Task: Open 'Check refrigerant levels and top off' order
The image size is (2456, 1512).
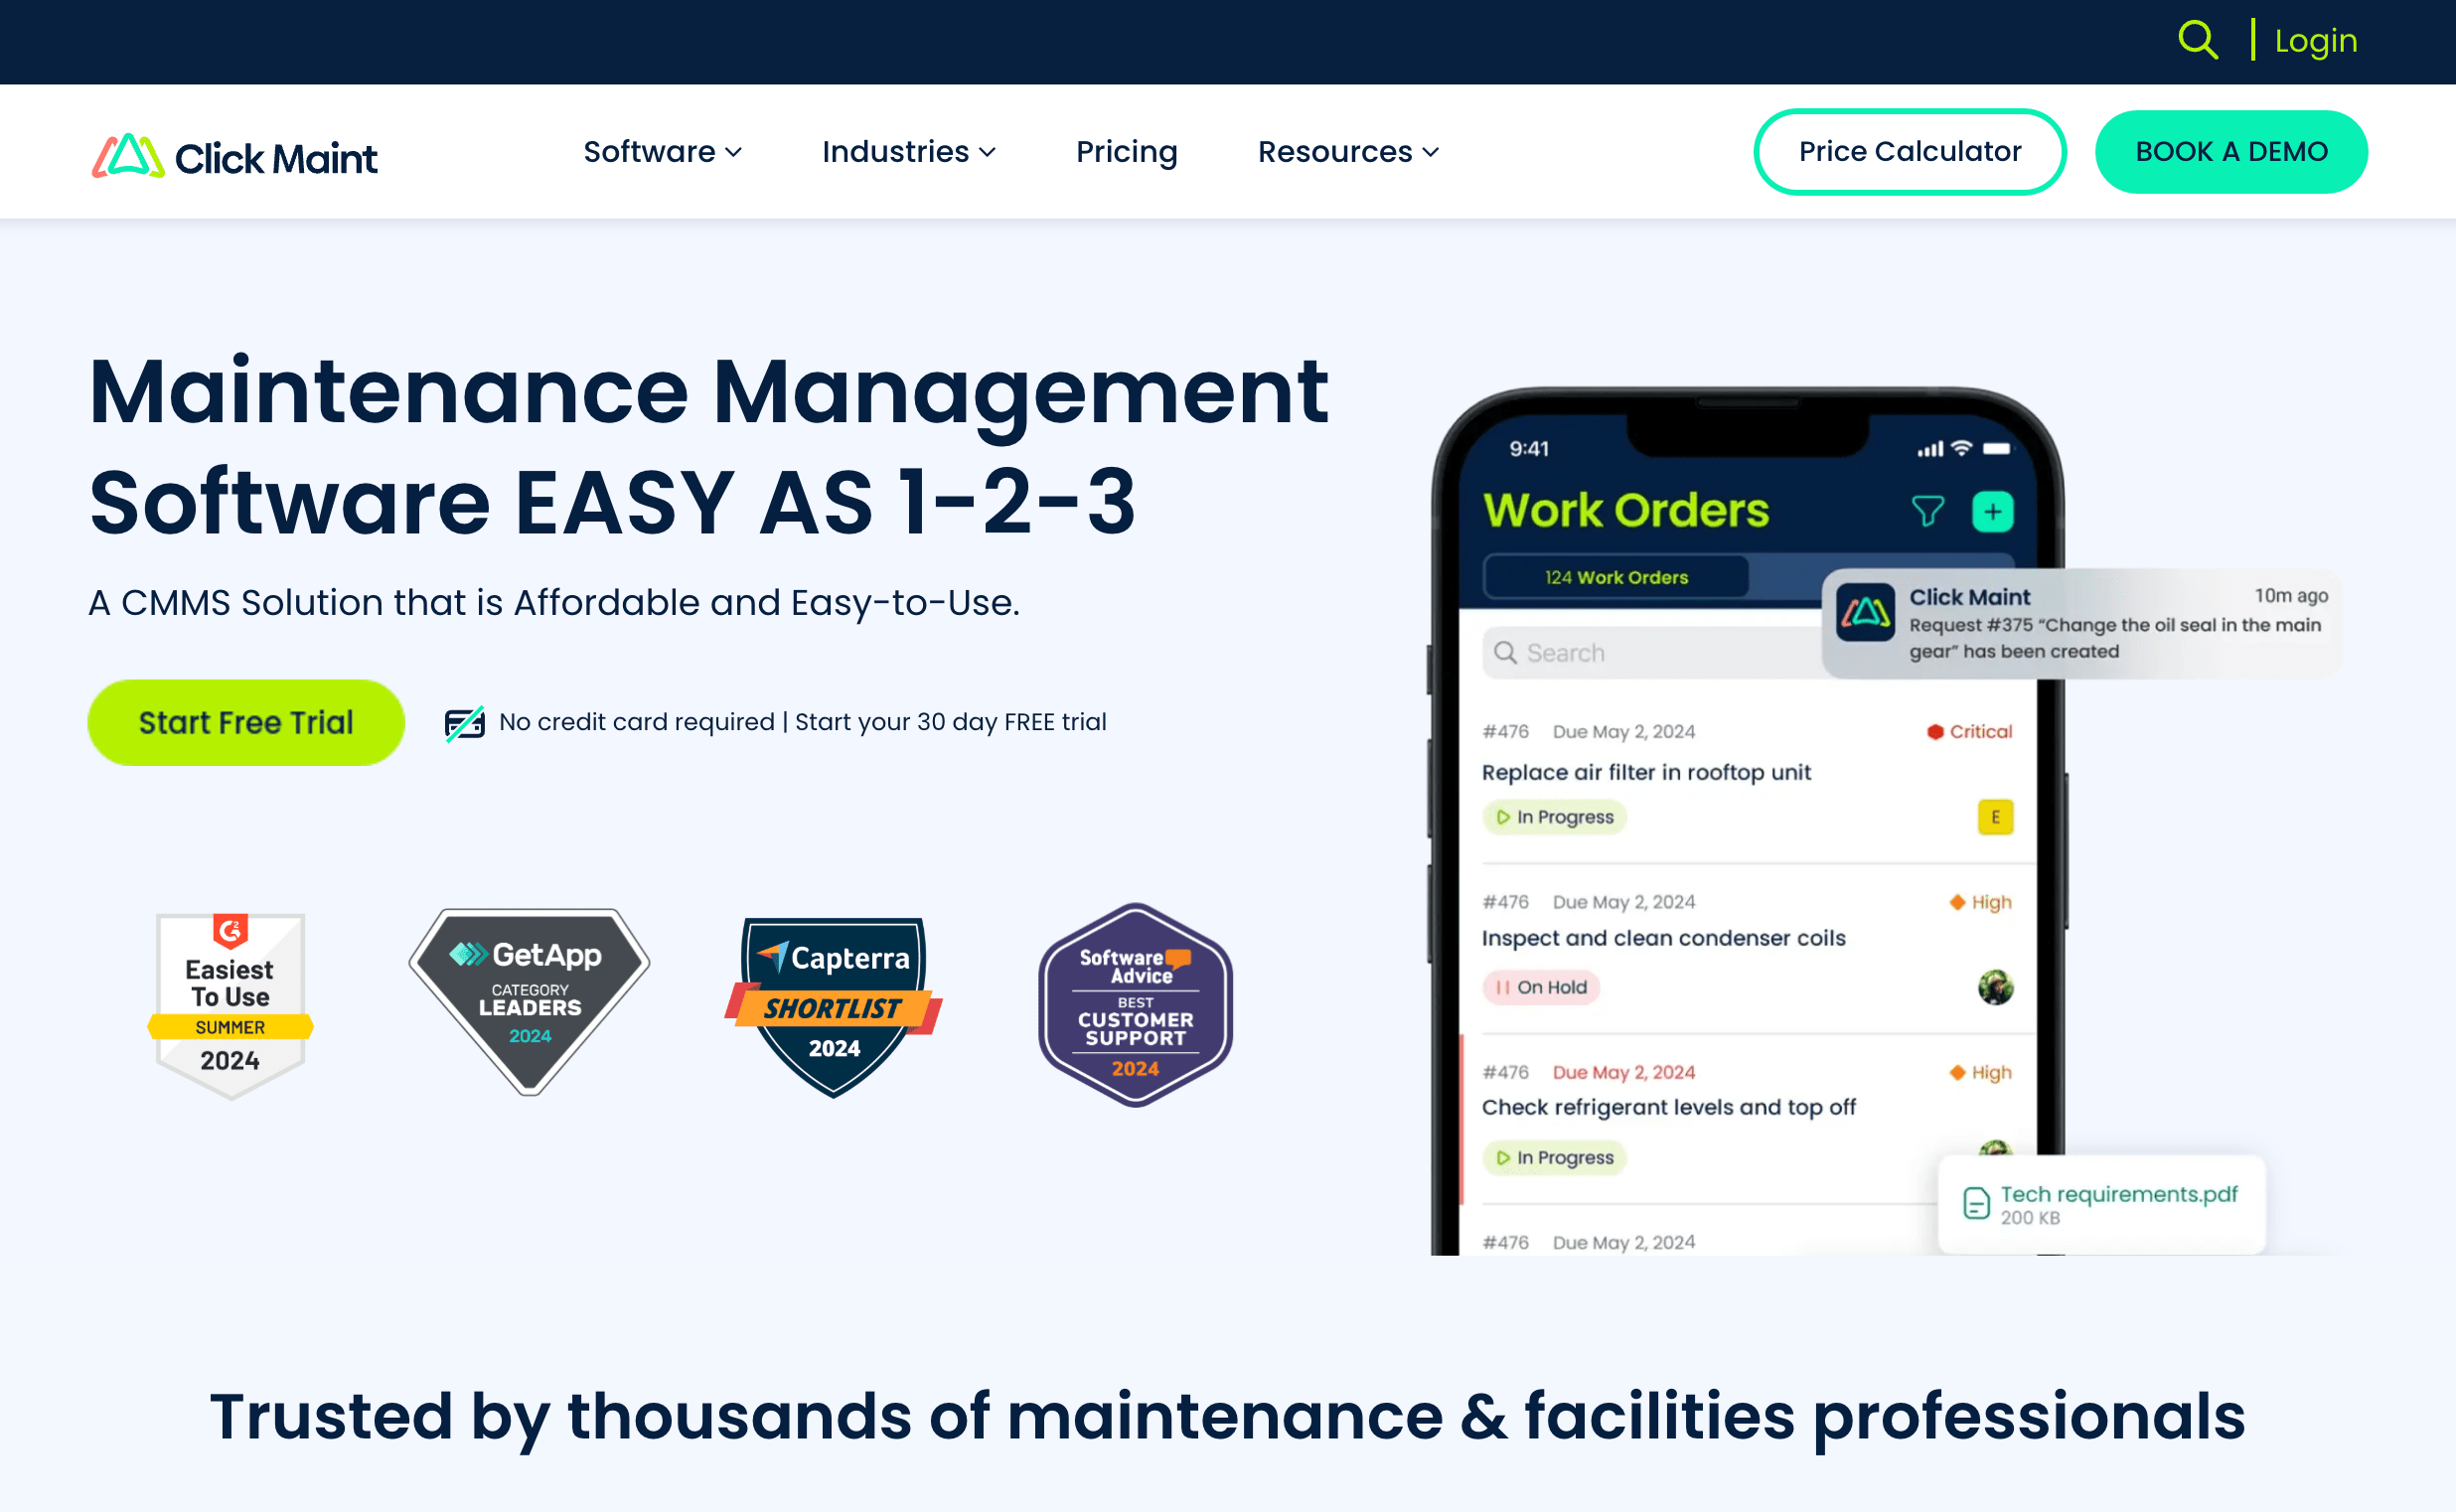Action: (x=1668, y=1107)
